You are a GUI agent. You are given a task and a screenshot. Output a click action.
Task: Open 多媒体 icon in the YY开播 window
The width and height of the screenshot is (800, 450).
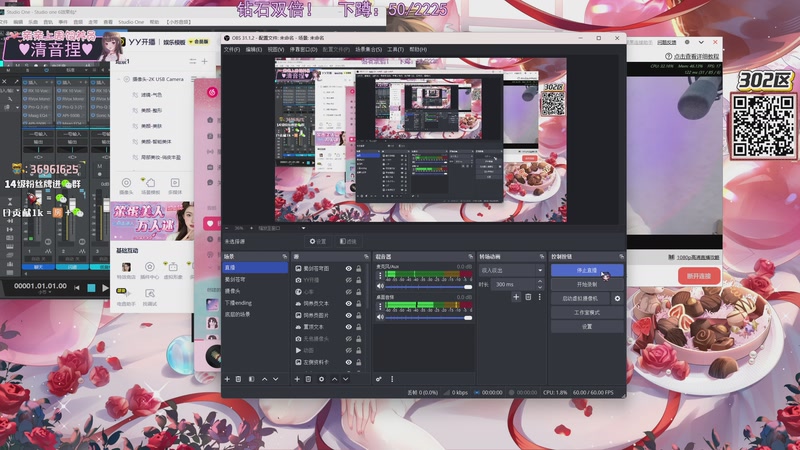[174, 185]
